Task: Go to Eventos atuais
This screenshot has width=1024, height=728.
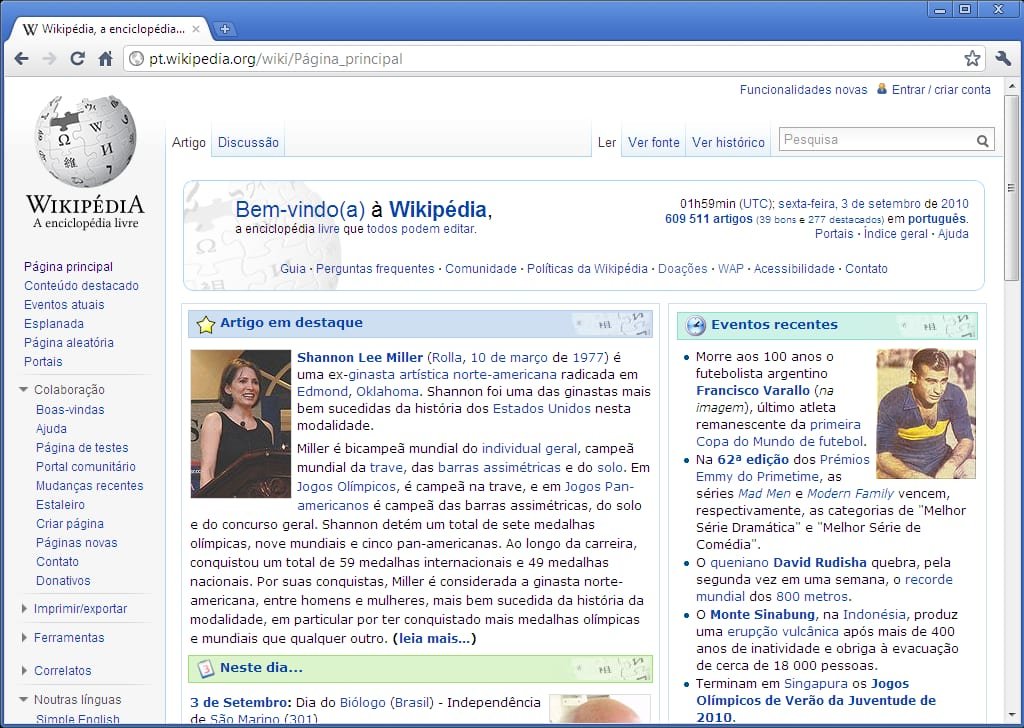Action: tap(64, 304)
